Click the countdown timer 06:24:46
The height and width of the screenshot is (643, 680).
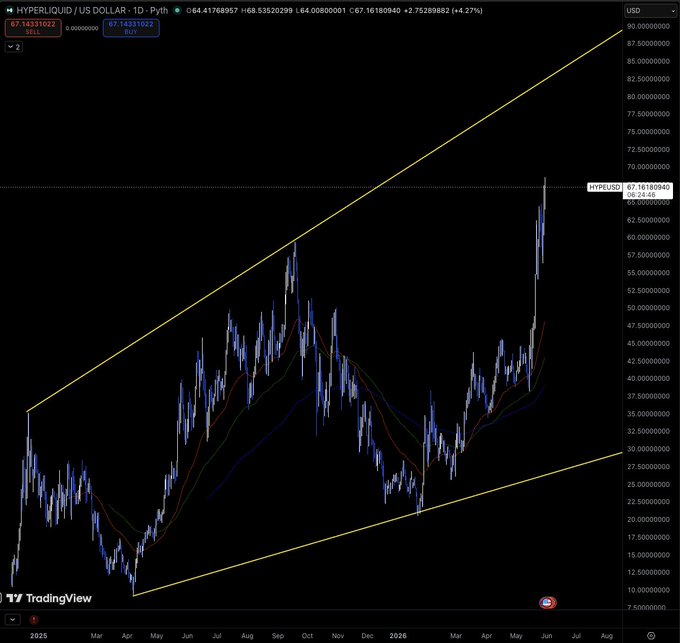click(x=641, y=195)
